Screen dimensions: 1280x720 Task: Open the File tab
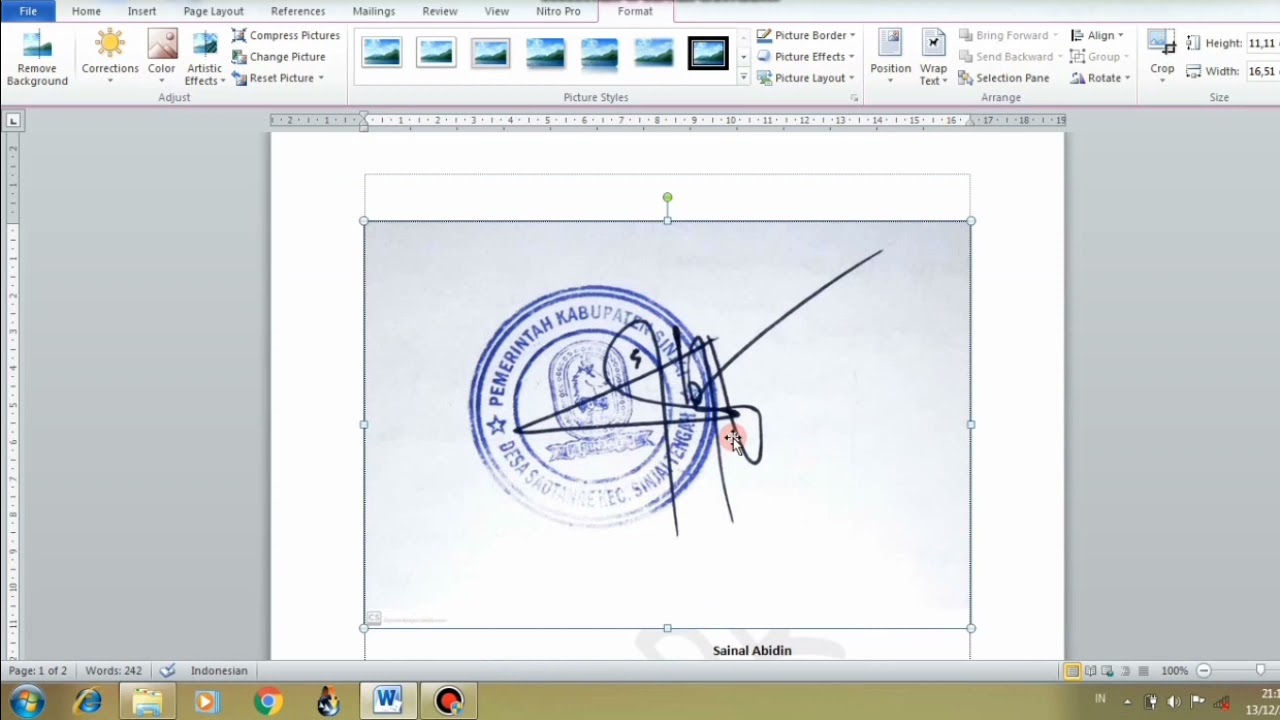click(28, 11)
